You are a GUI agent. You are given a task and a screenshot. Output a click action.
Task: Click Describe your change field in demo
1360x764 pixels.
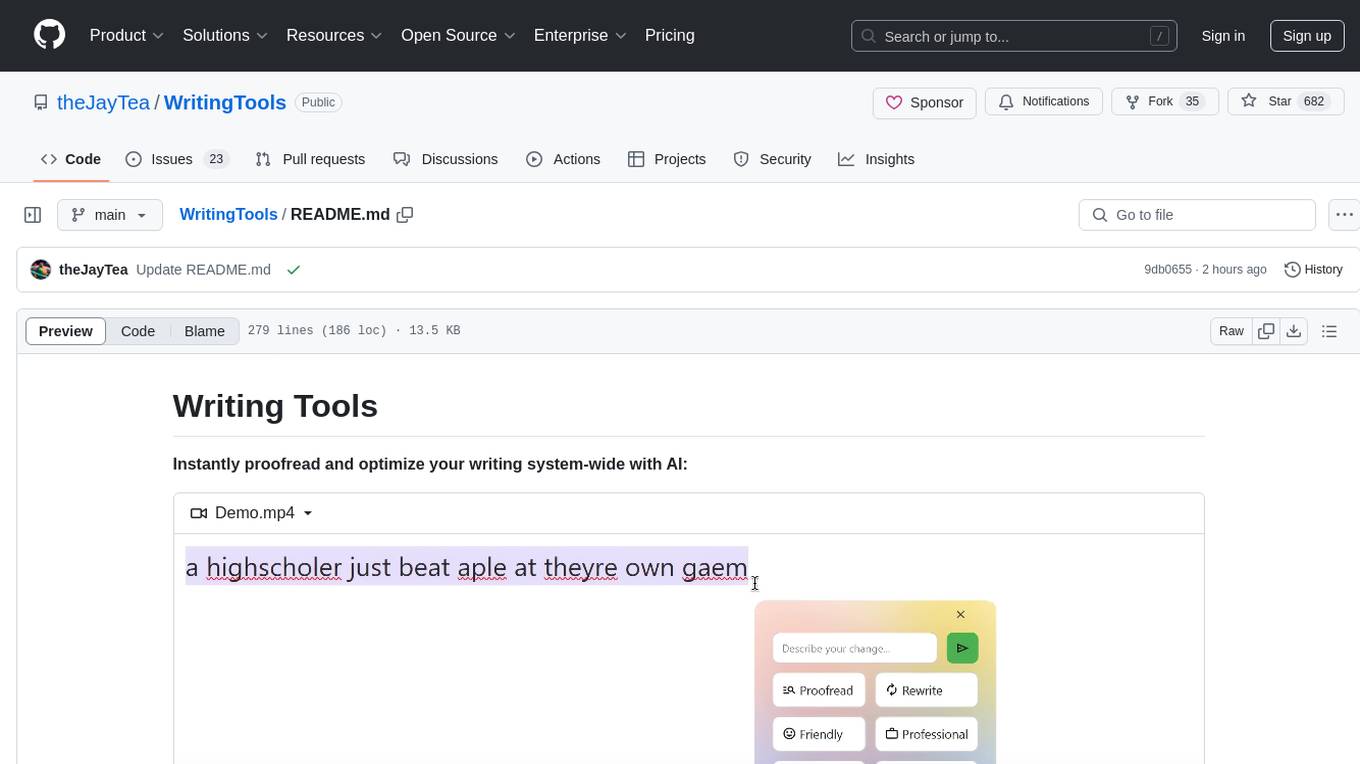[855, 648]
